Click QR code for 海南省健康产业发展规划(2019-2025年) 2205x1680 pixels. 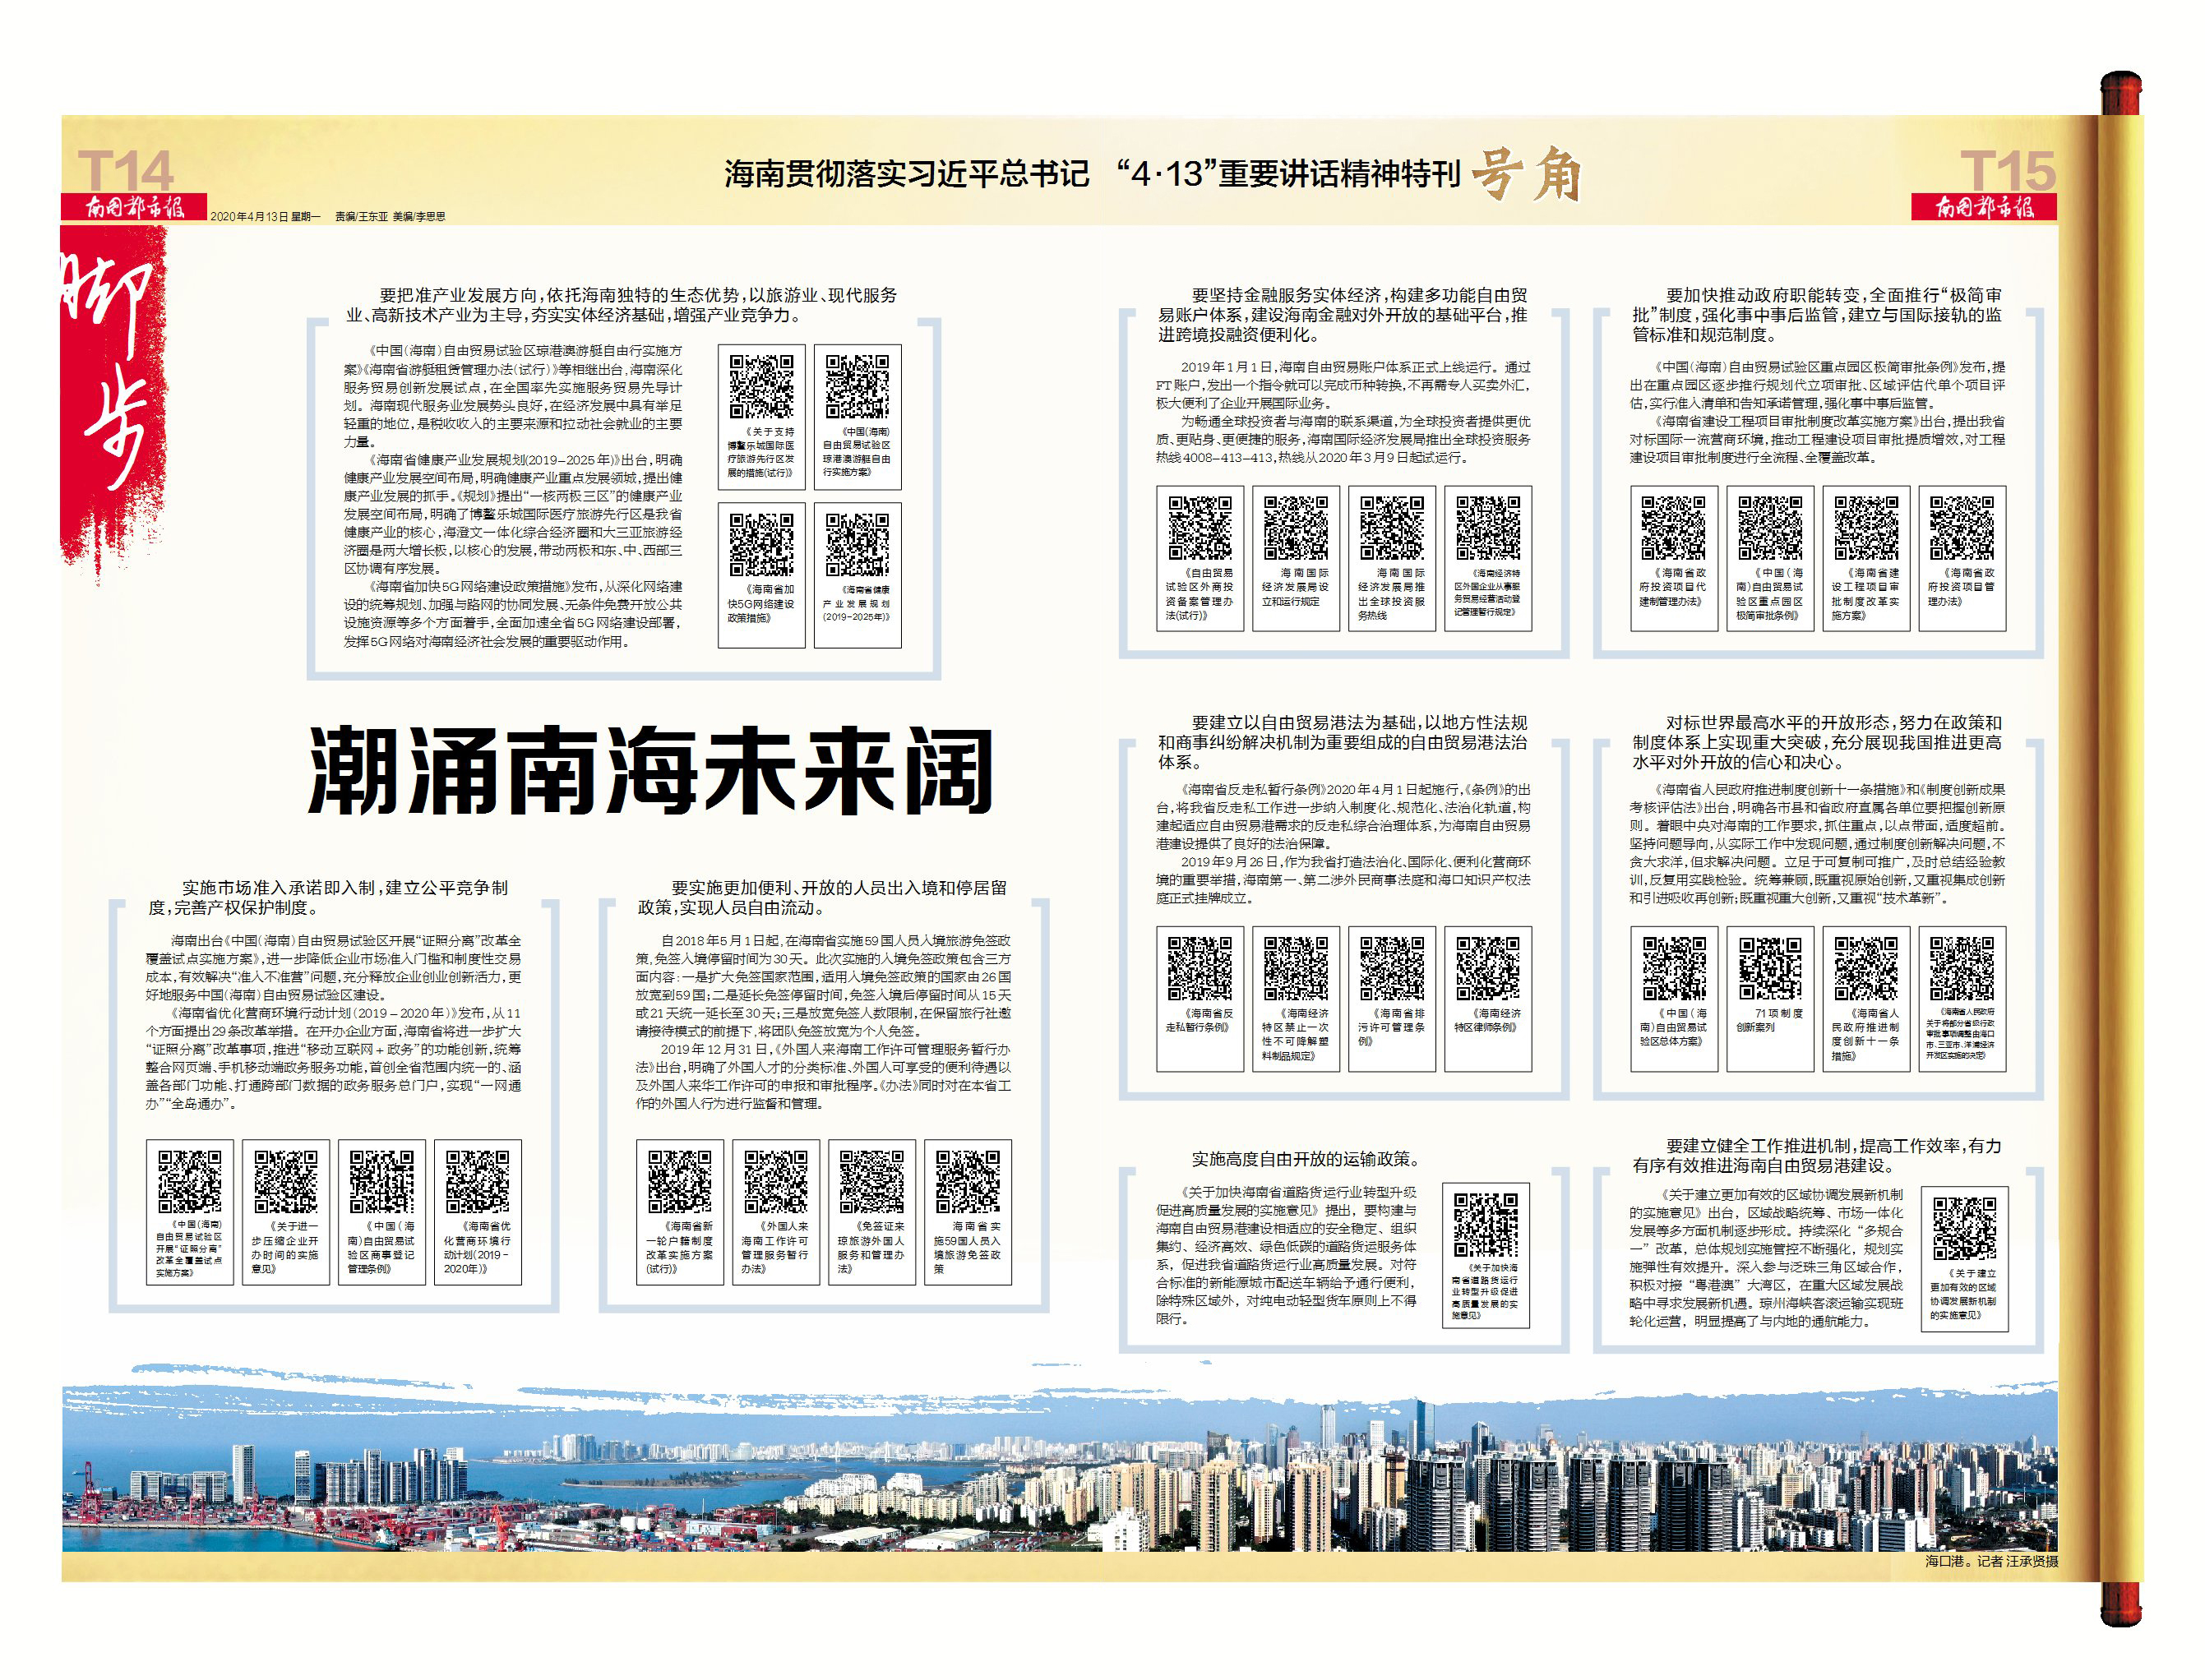[x=857, y=544]
